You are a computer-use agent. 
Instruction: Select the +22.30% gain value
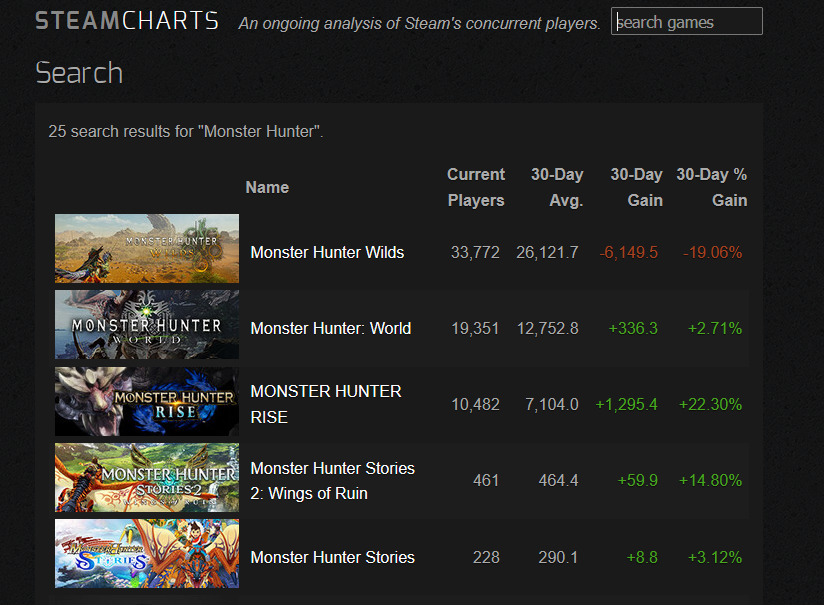(710, 405)
